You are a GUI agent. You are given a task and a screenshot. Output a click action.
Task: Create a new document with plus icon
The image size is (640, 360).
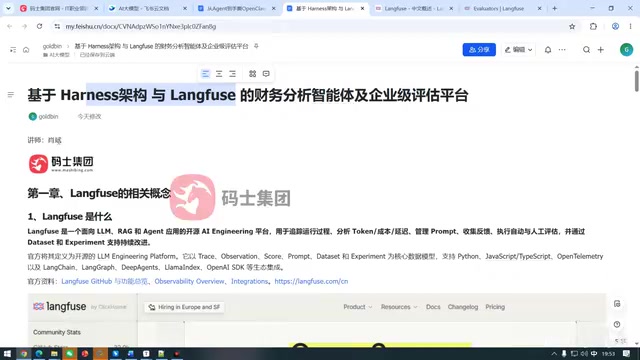[x=600, y=50]
